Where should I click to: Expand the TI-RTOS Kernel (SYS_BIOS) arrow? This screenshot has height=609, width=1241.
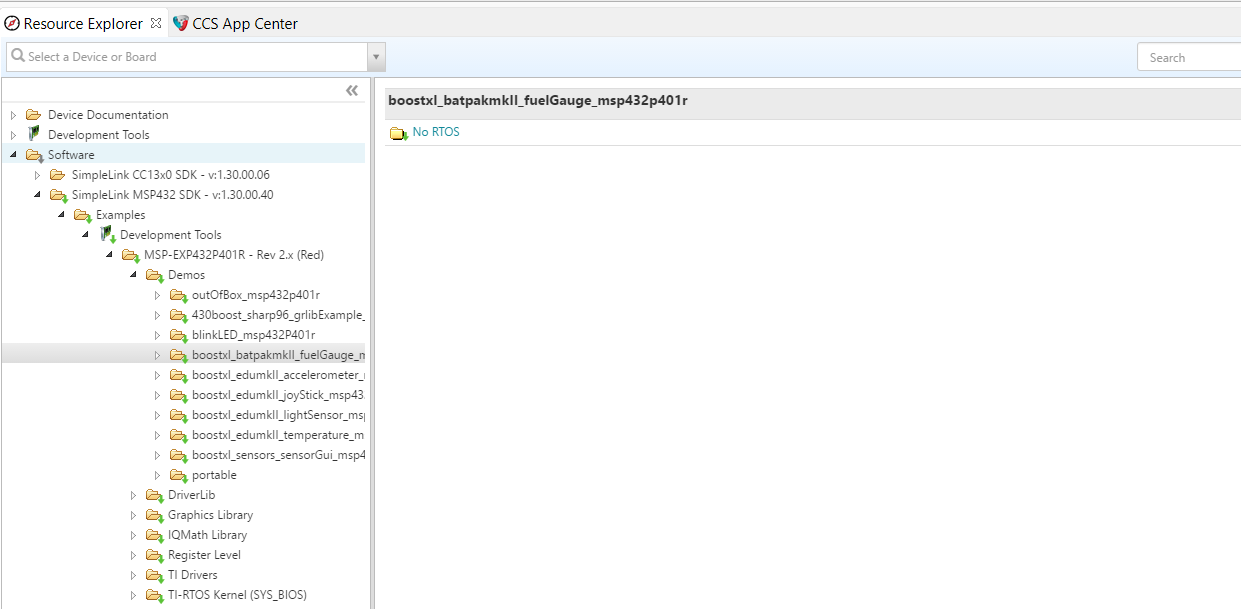[133, 595]
